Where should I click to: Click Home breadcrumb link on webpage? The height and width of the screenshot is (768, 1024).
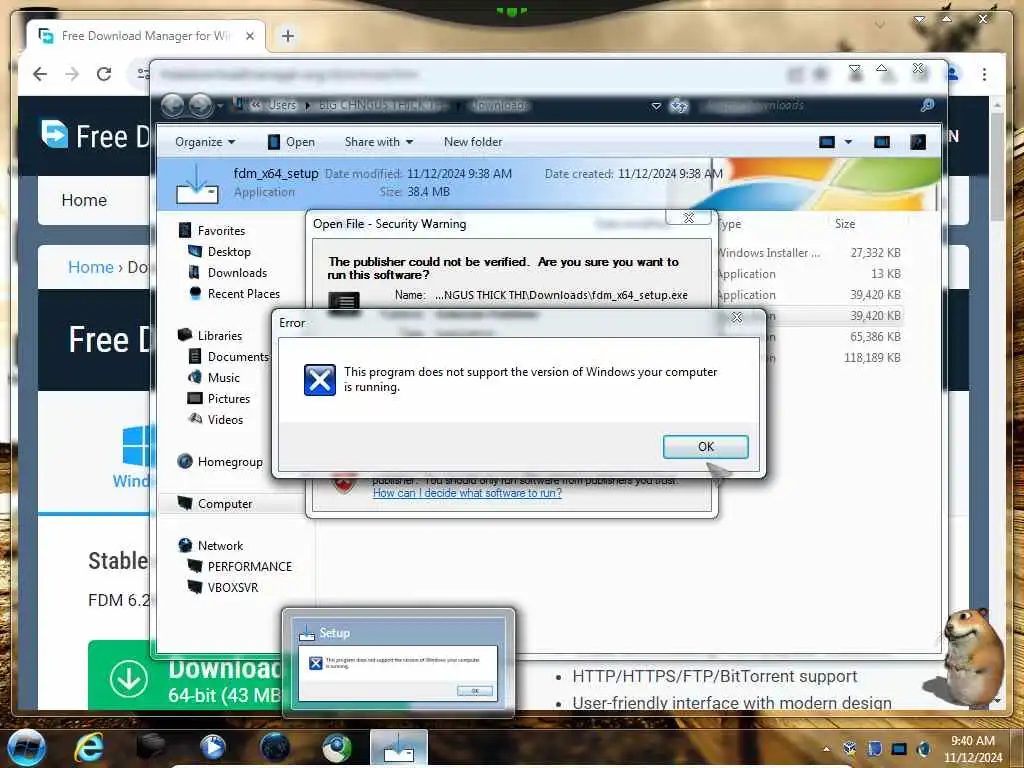pyautogui.click(x=91, y=267)
